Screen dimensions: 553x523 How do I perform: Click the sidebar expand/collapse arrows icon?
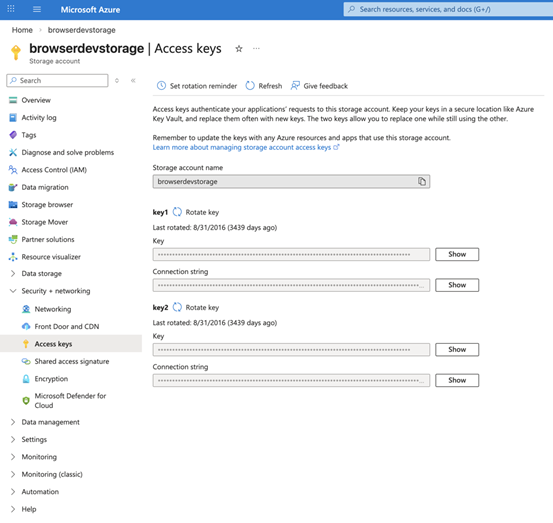pyautogui.click(x=117, y=80)
